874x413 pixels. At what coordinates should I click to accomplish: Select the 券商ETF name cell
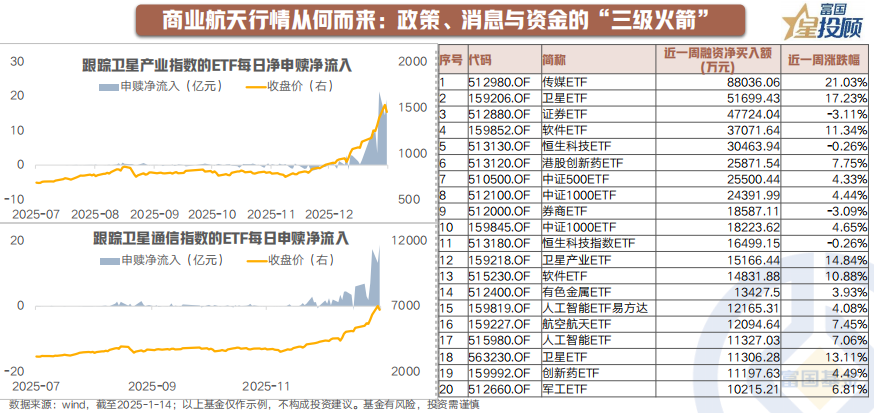(x=598, y=211)
